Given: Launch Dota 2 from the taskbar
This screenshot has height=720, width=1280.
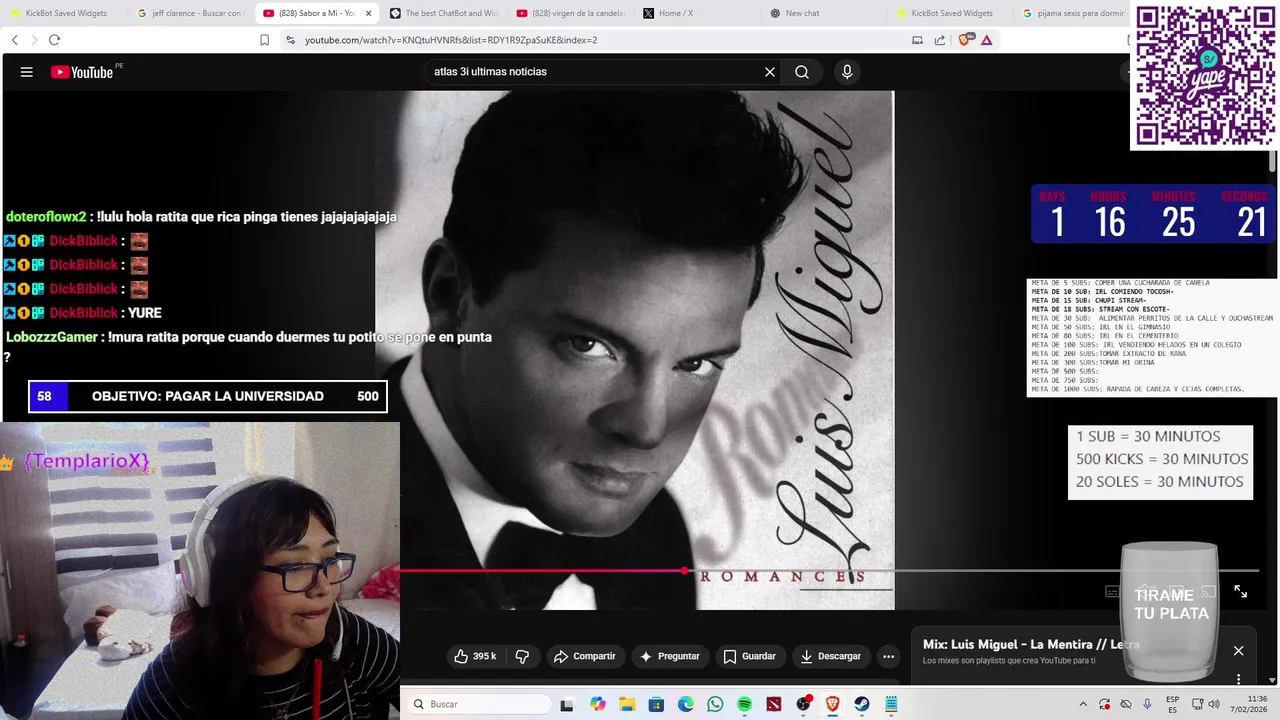Looking at the screenshot, I should pos(774,704).
